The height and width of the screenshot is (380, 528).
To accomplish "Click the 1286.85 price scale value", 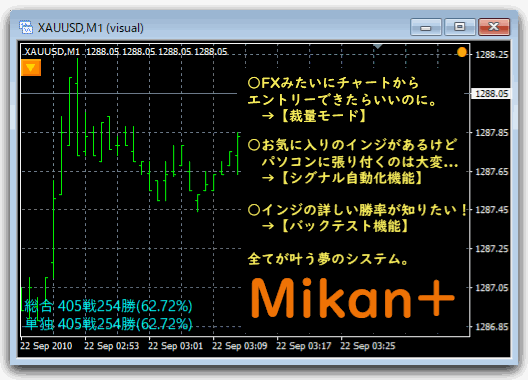I will click(492, 327).
